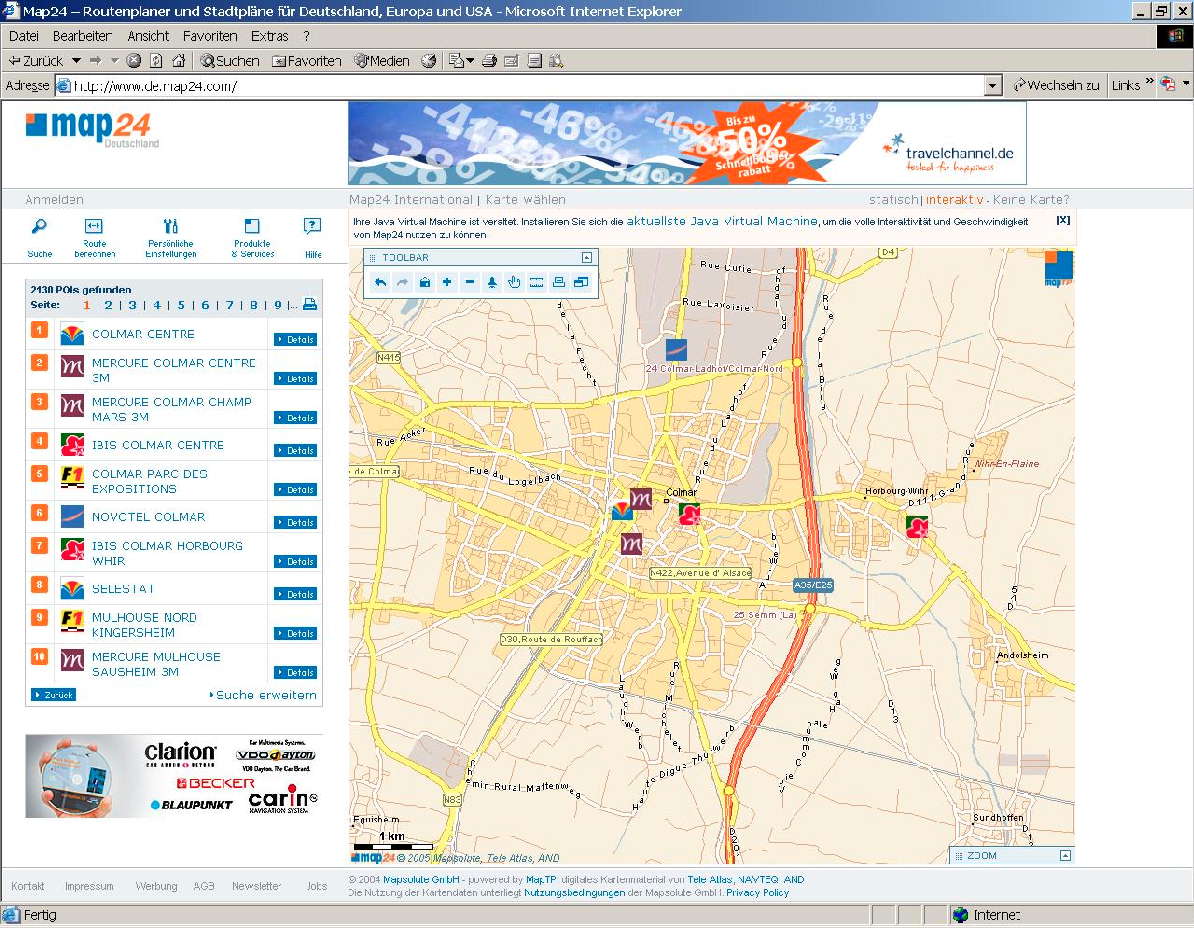Close the Java Virtual Machine notice
Viewport: 1194px width, 928px height.
pyautogui.click(x=1063, y=220)
